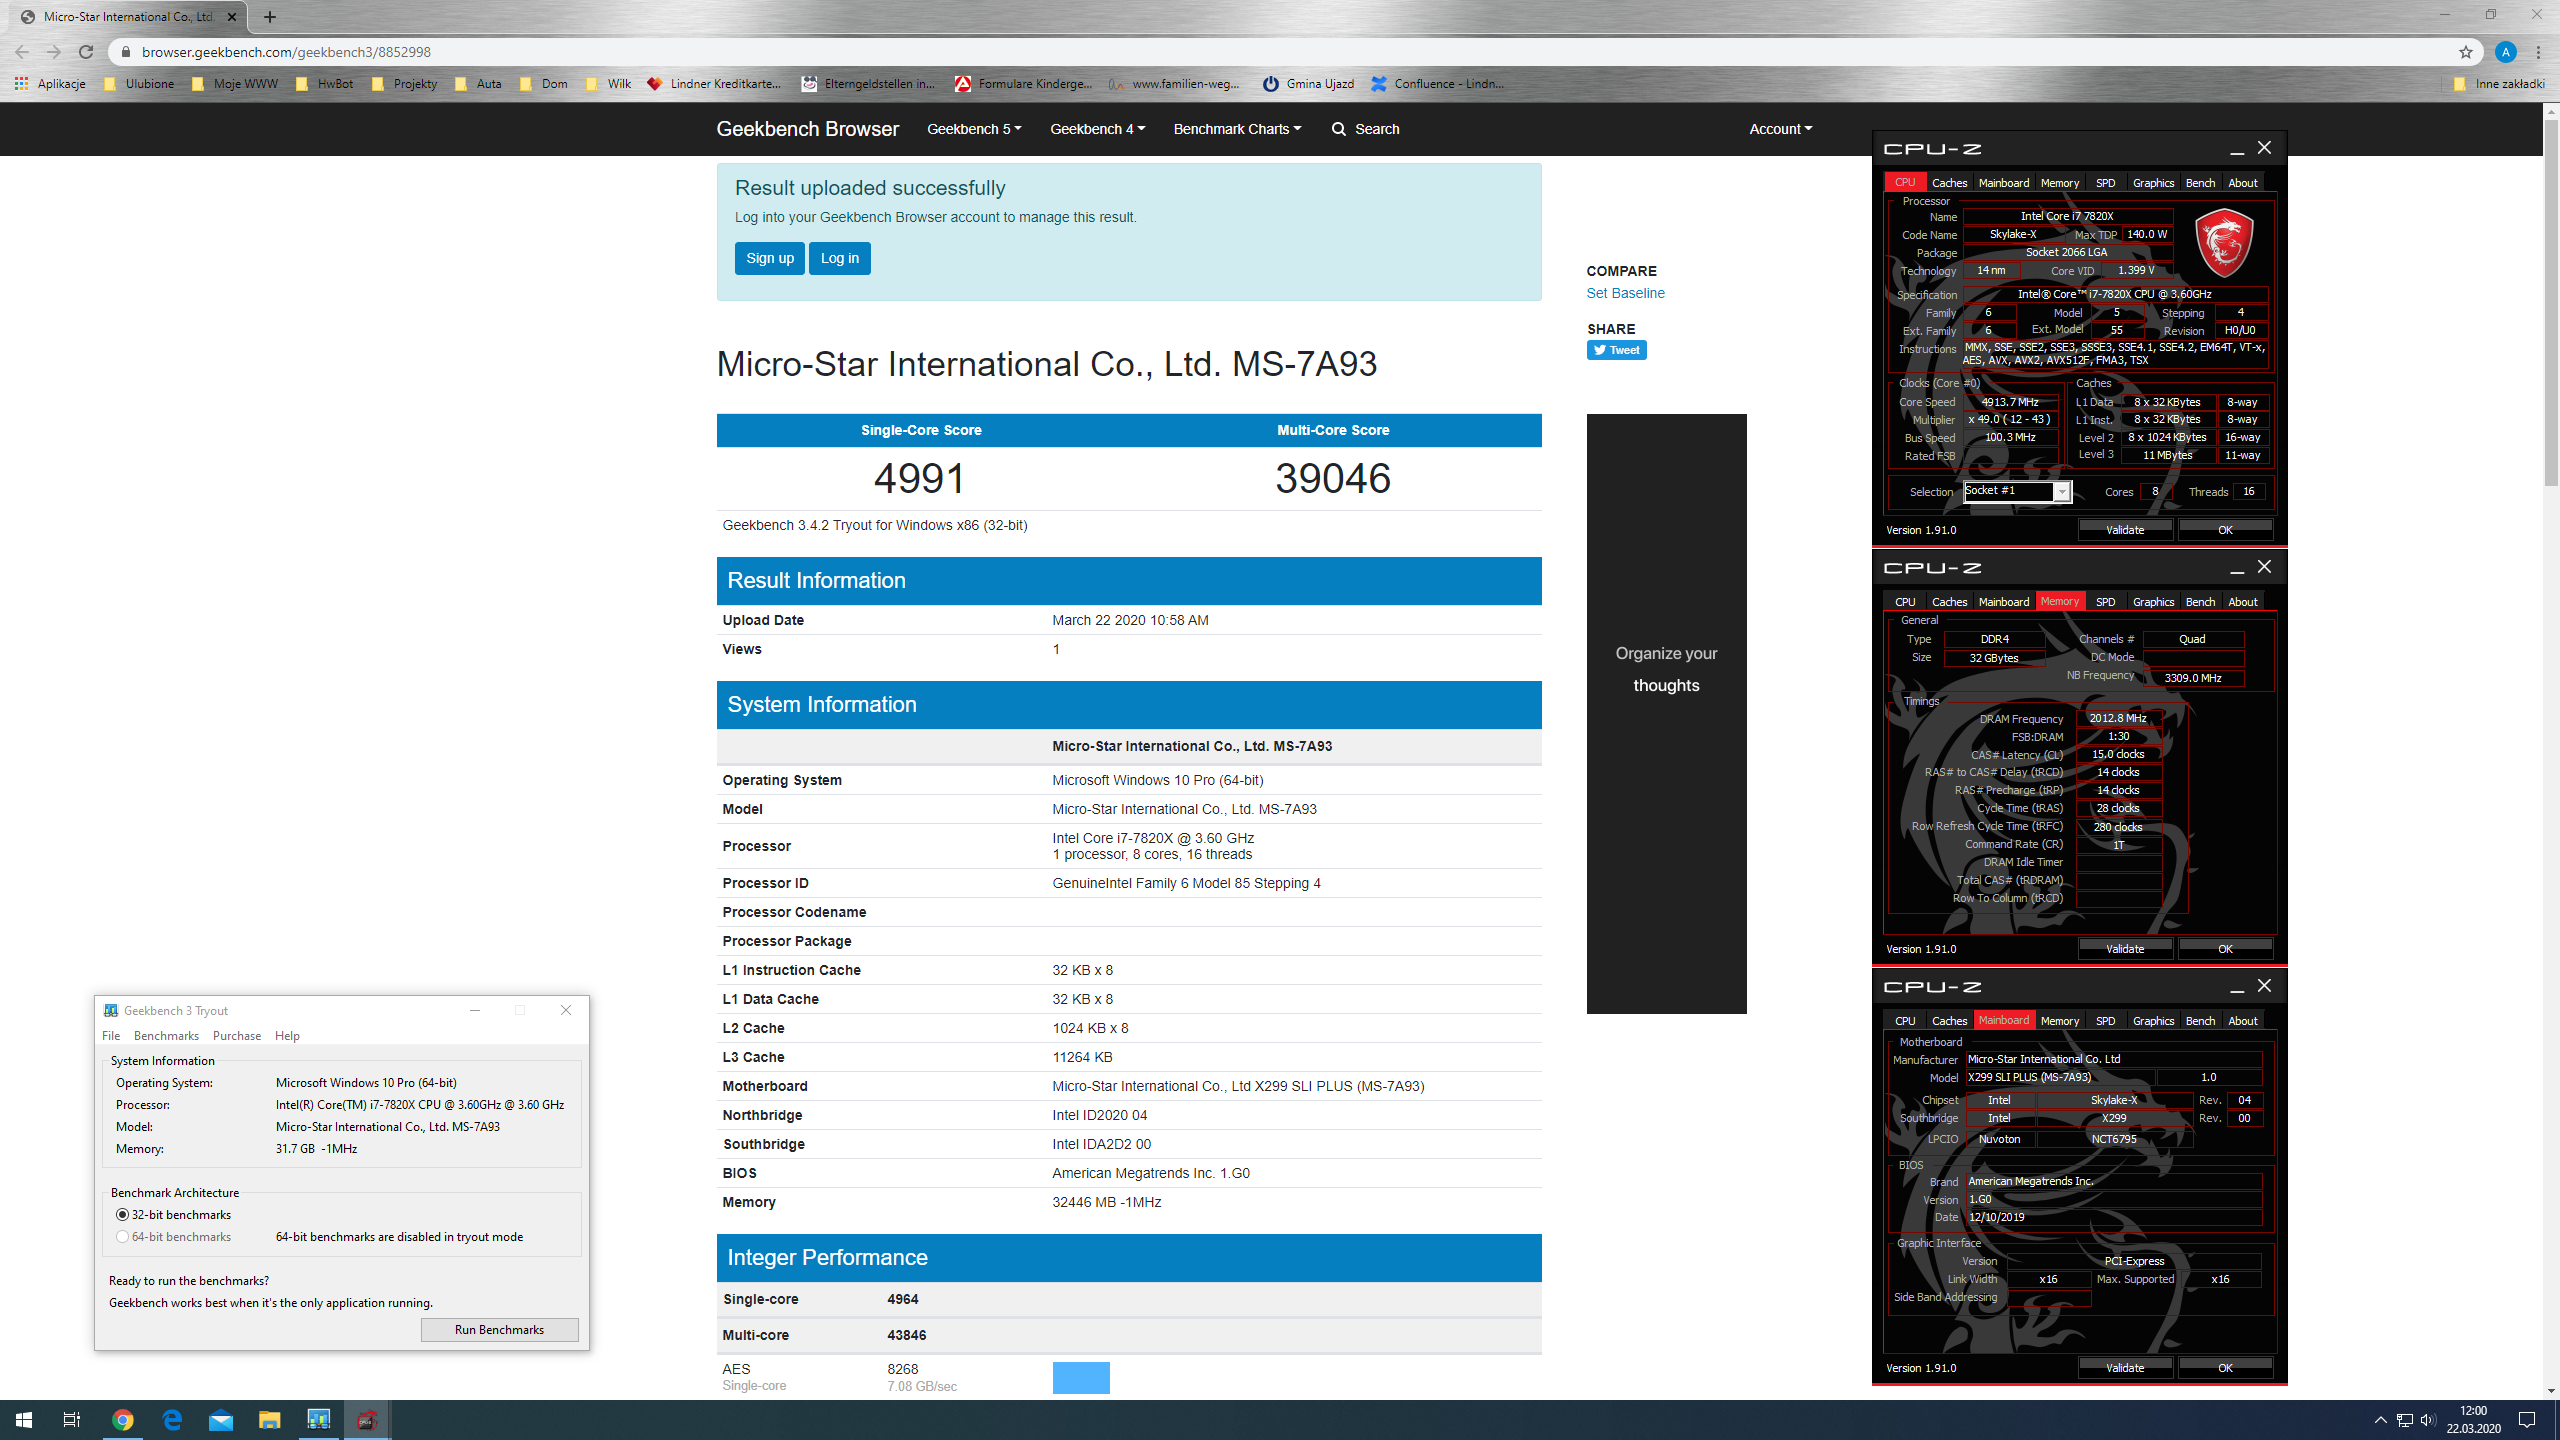Expand Geekbench 4 dropdown menu
The width and height of the screenshot is (2560, 1440).
[1097, 129]
